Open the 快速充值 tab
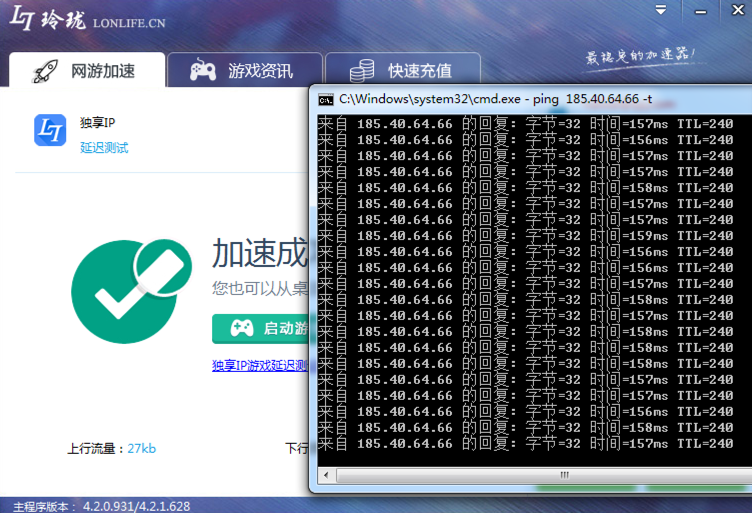 point(403,70)
